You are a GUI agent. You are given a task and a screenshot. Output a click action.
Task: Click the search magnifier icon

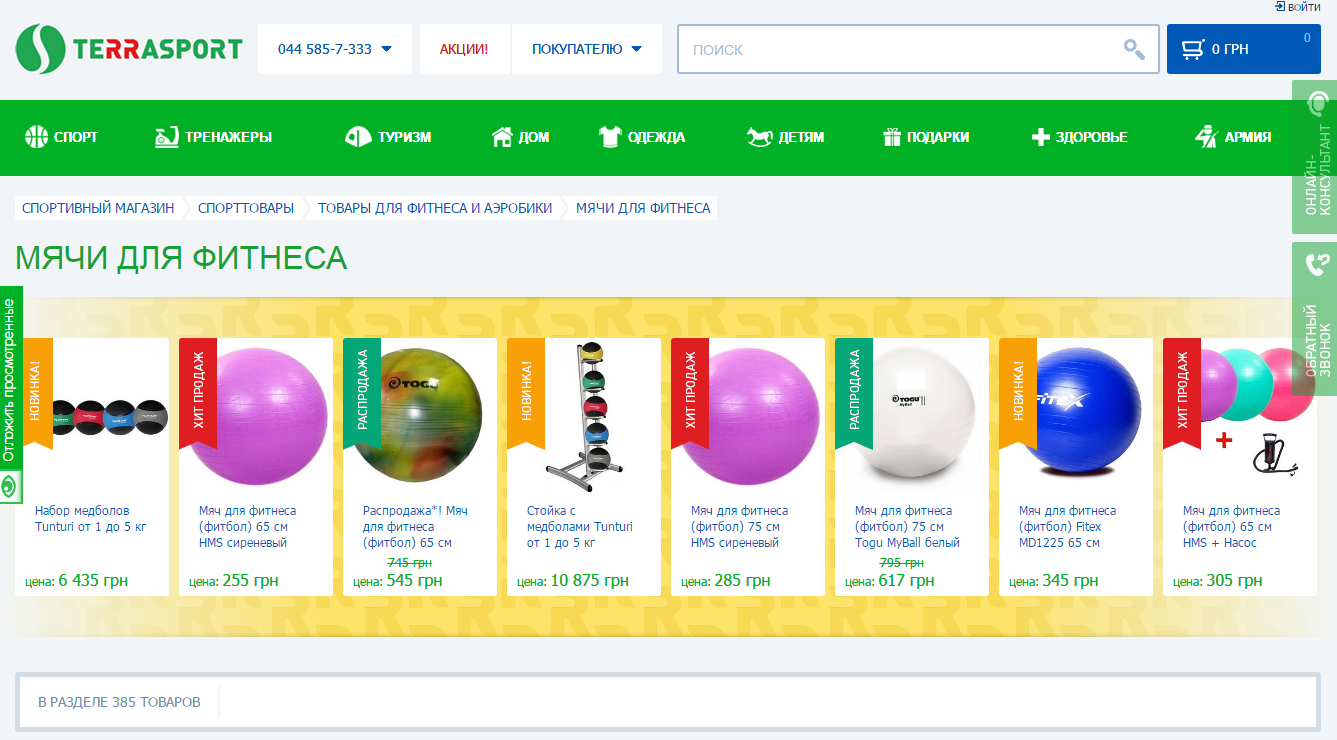[1133, 49]
